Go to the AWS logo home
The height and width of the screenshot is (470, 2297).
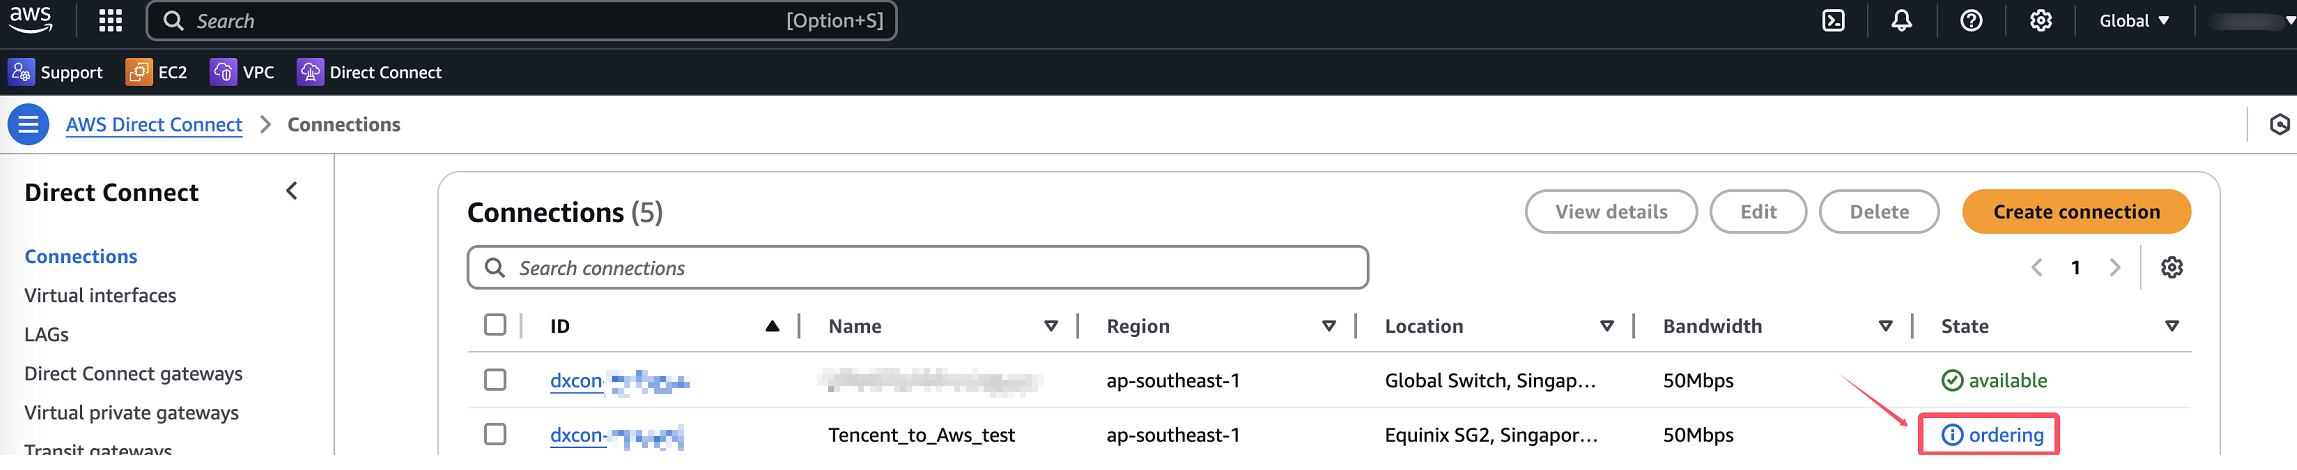coord(31,20)
